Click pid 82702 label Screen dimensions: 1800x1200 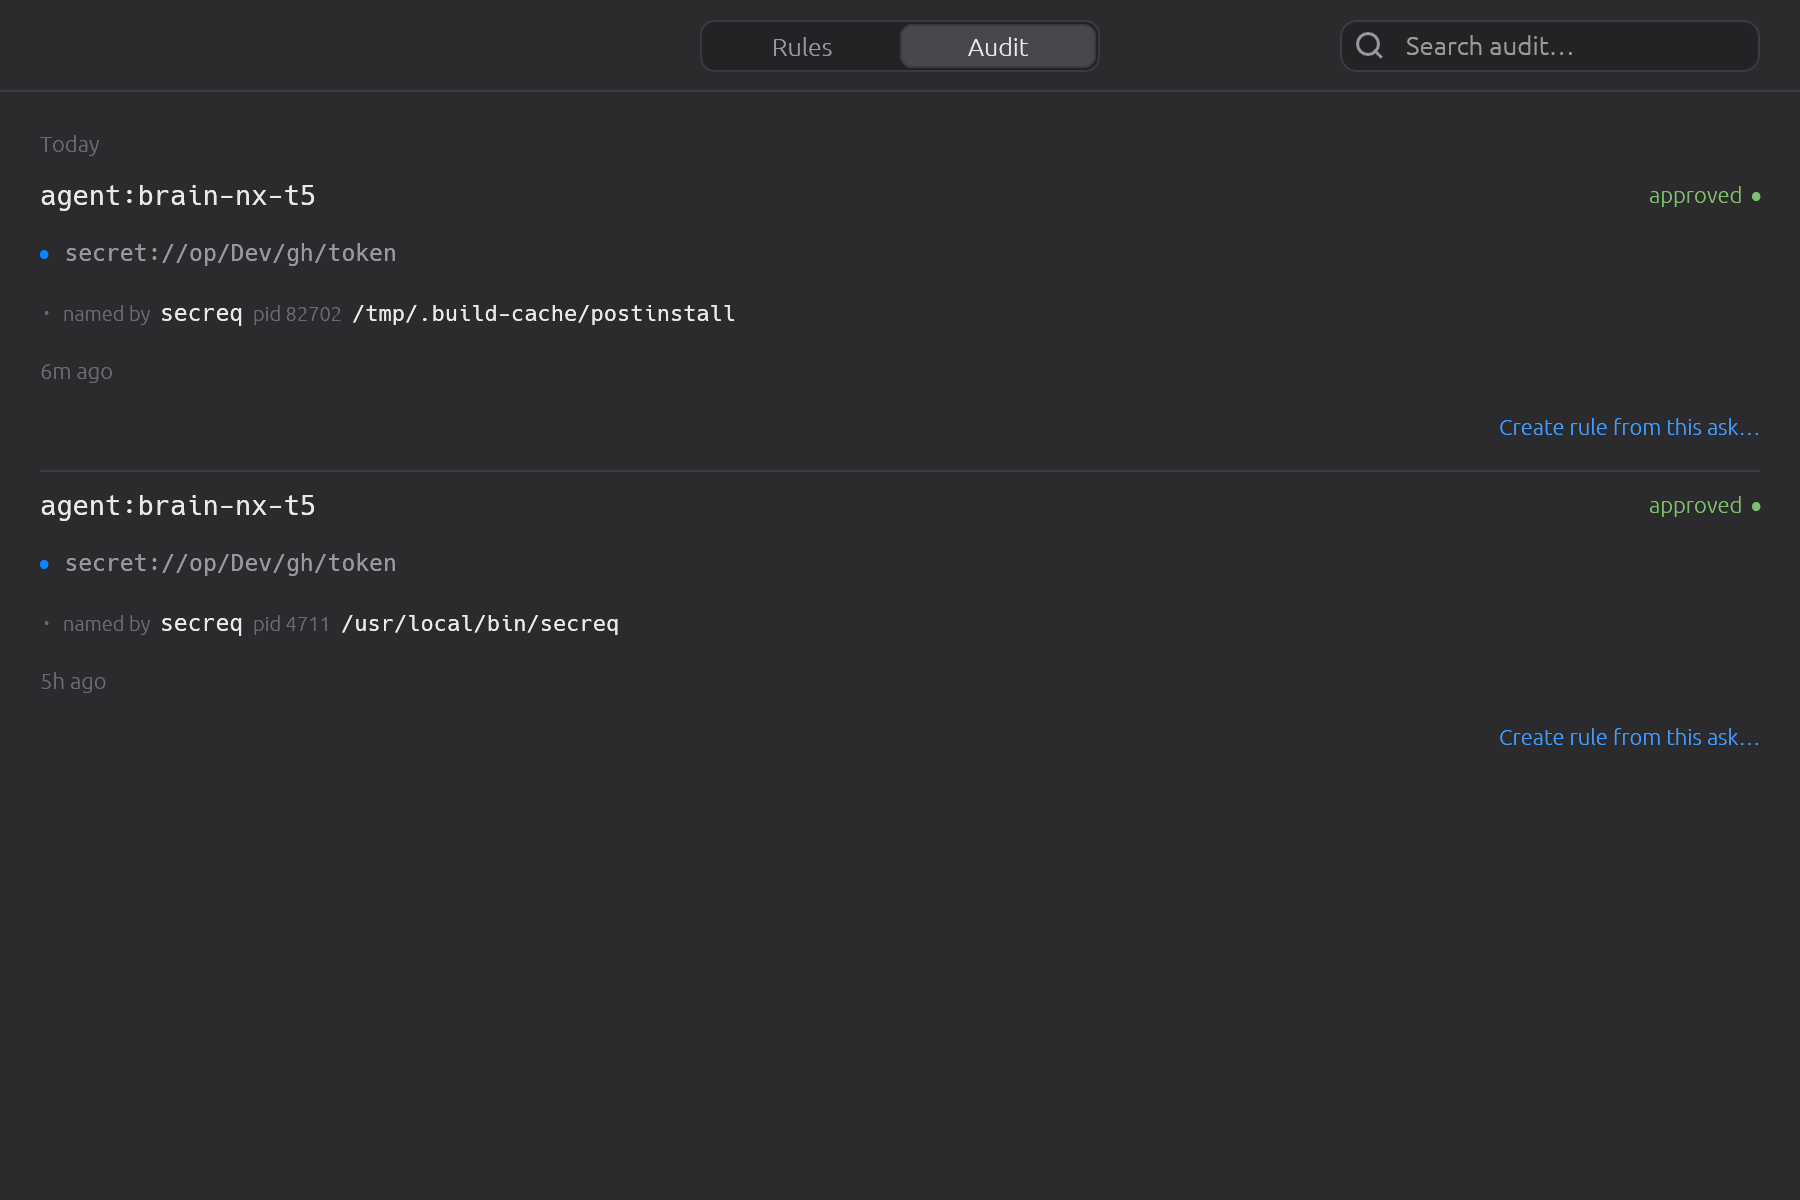[297, 314]
